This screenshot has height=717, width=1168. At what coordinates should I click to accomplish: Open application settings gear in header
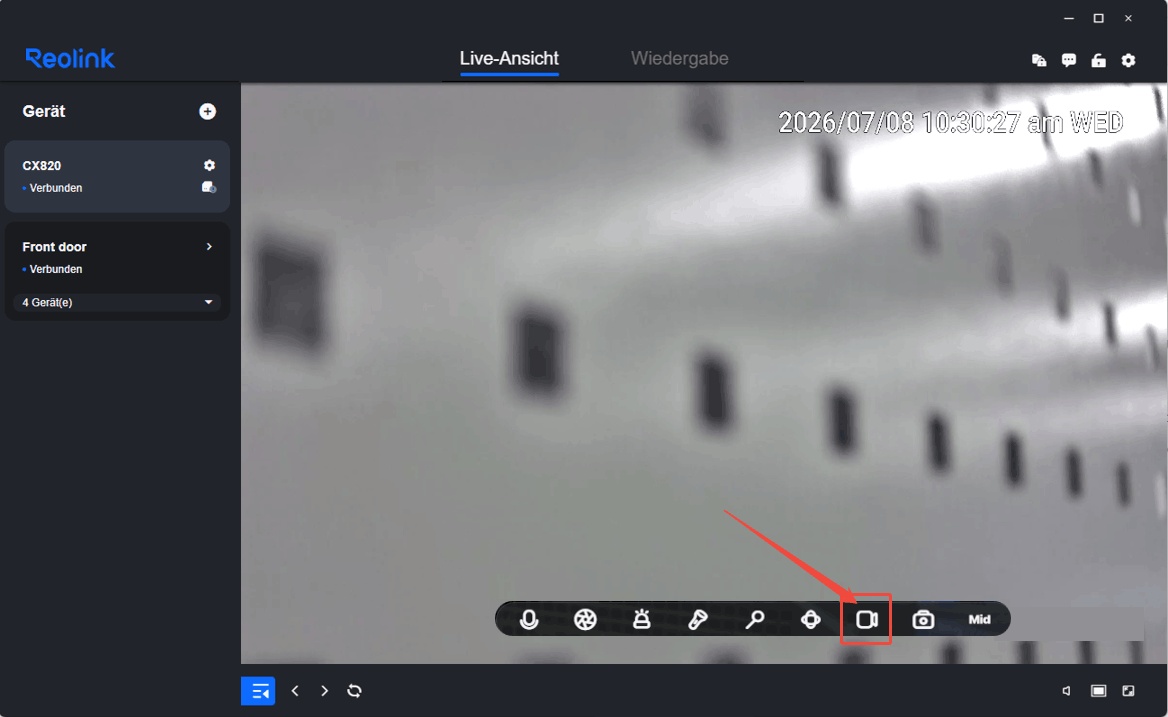click(x=1129, y=60)
